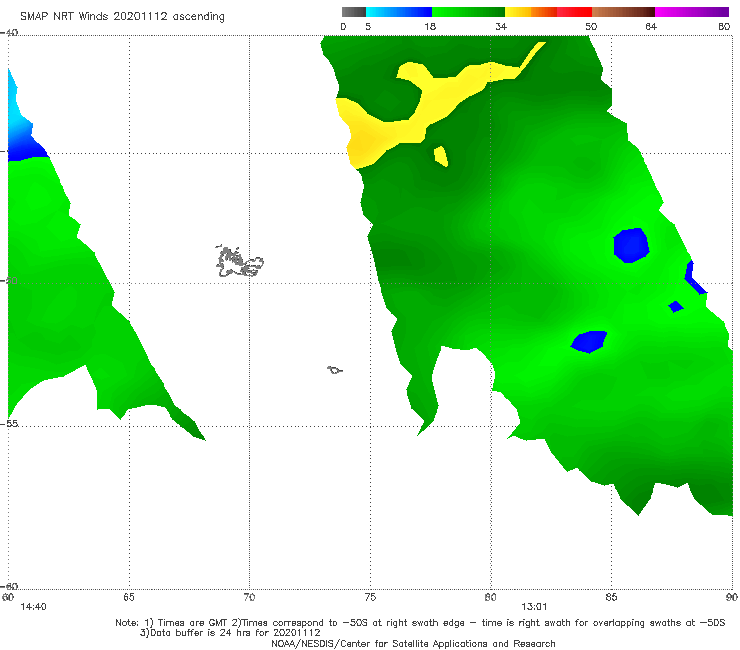This screenshot has height=650, width=740.
Task: Click the longitude label '85'
Action: pyautogui.click(x=611, y=597)
